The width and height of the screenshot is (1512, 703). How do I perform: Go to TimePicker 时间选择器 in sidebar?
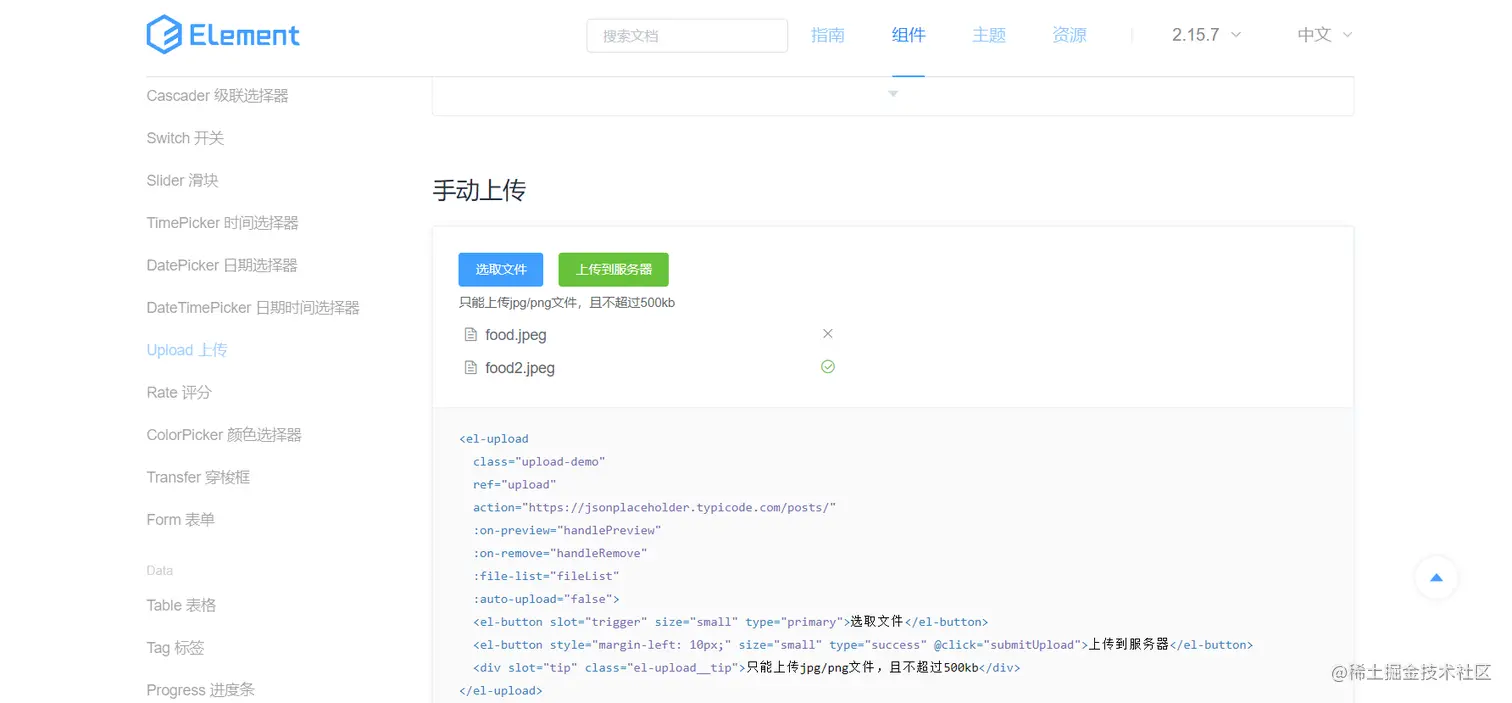pos(222,223)
